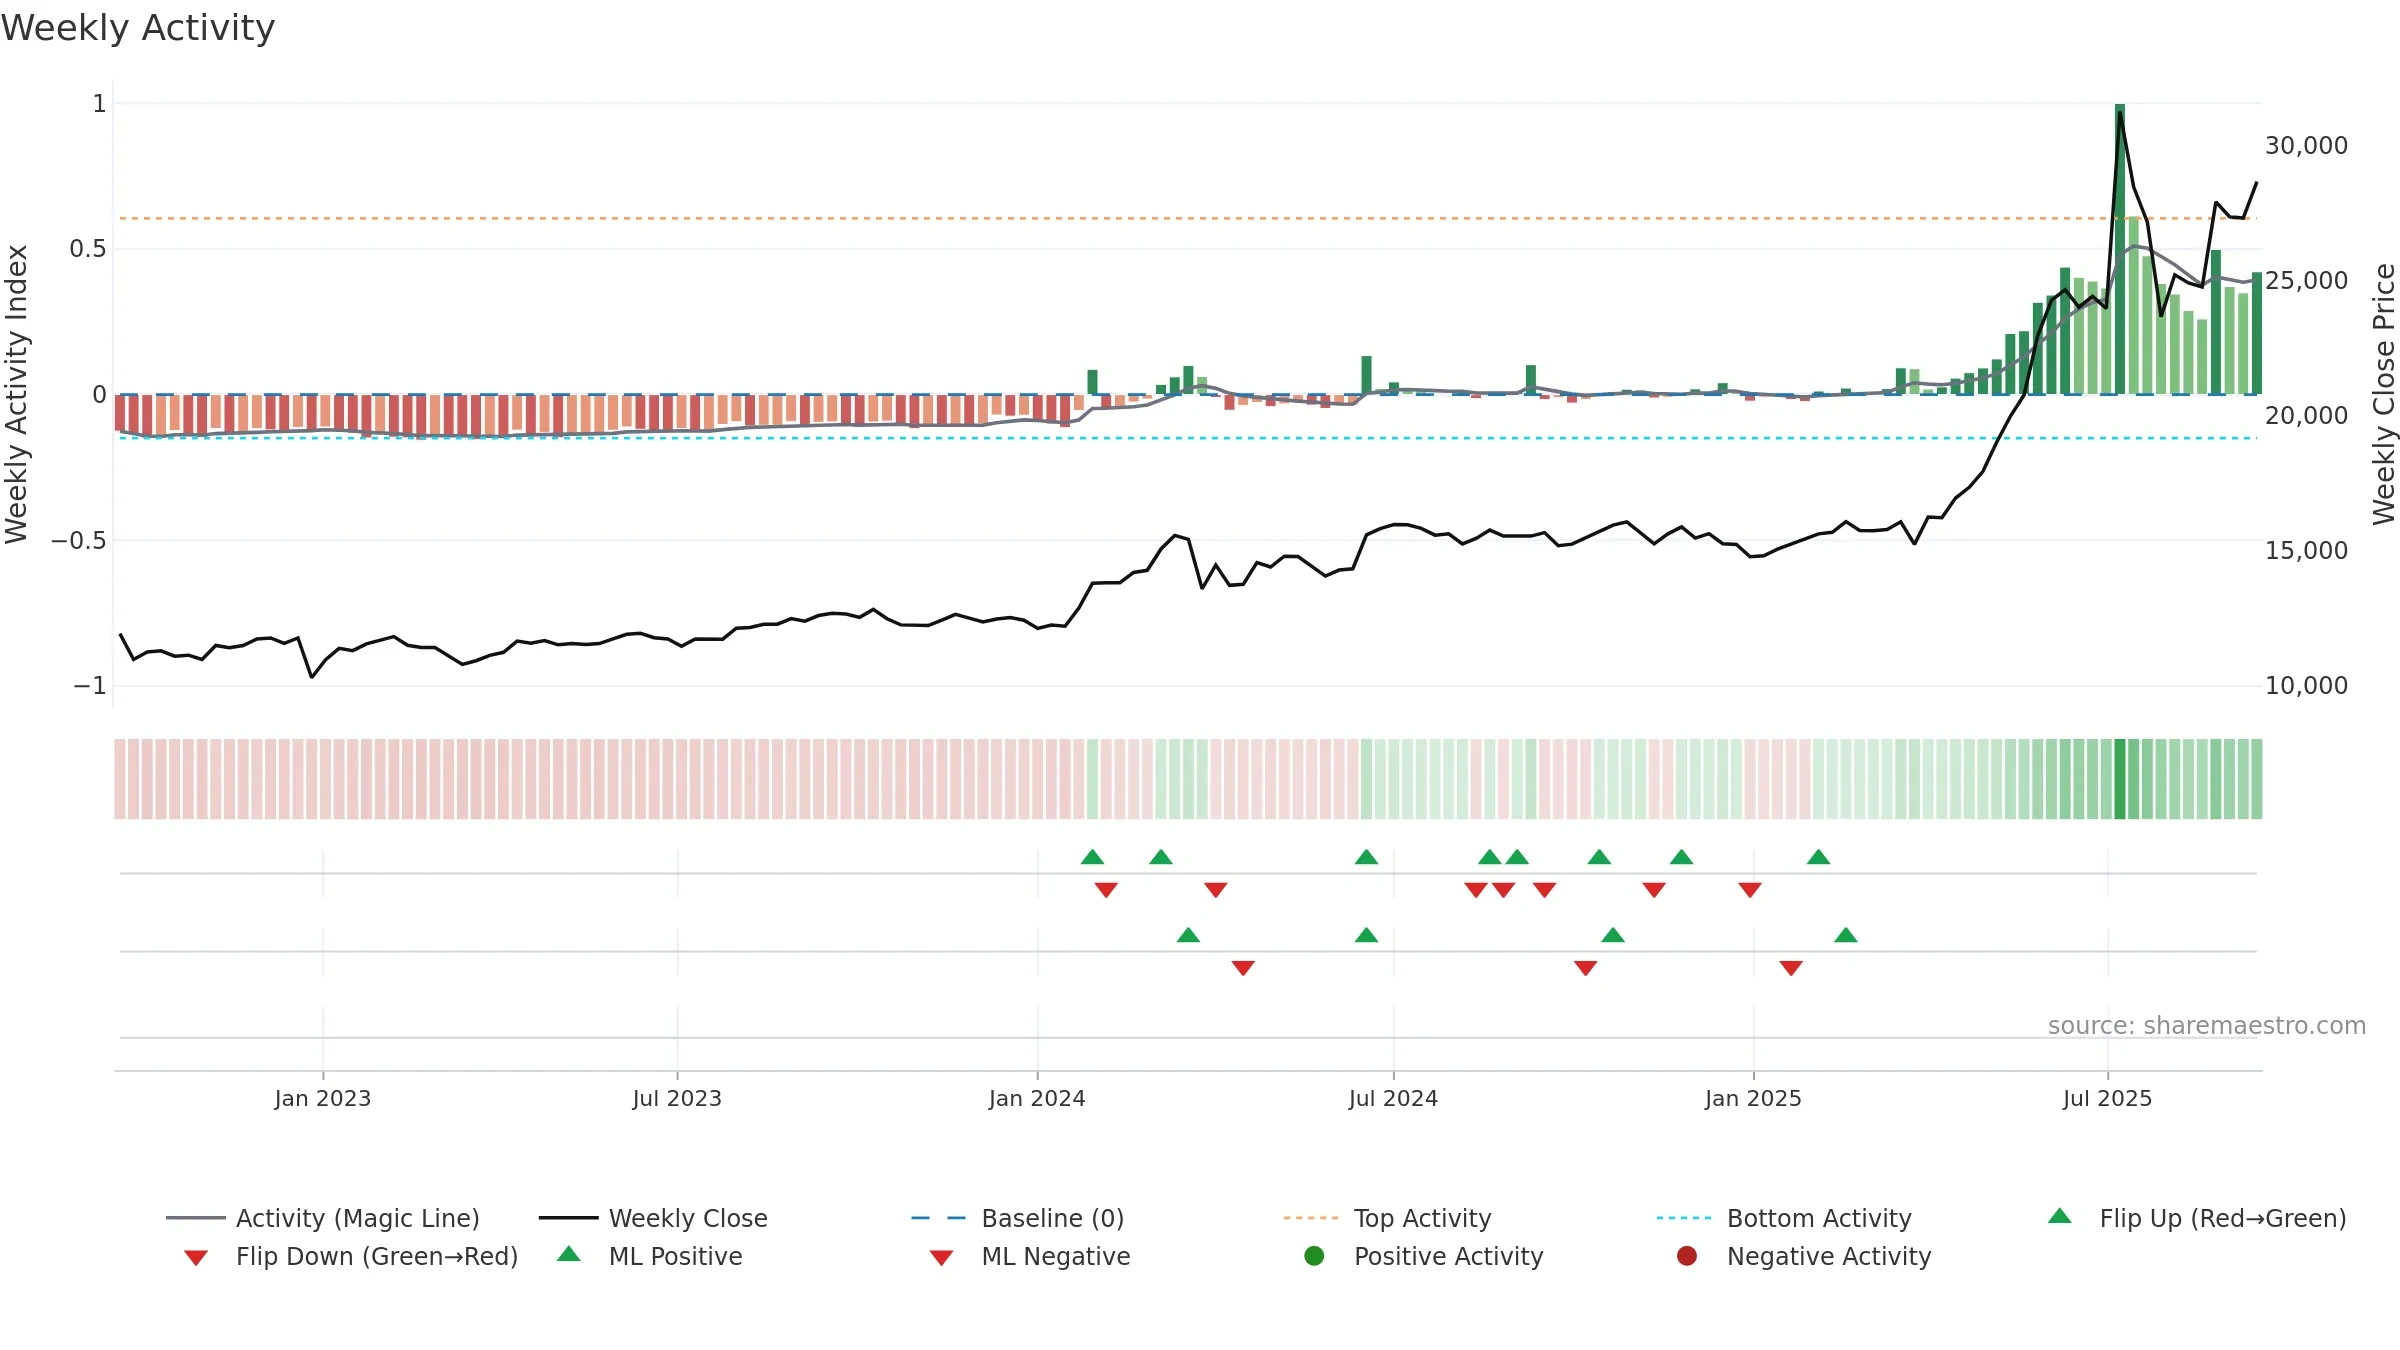
Task: Toggle Flip Up (Red→Green) legend entry
Action: tap(2196, 1218)
